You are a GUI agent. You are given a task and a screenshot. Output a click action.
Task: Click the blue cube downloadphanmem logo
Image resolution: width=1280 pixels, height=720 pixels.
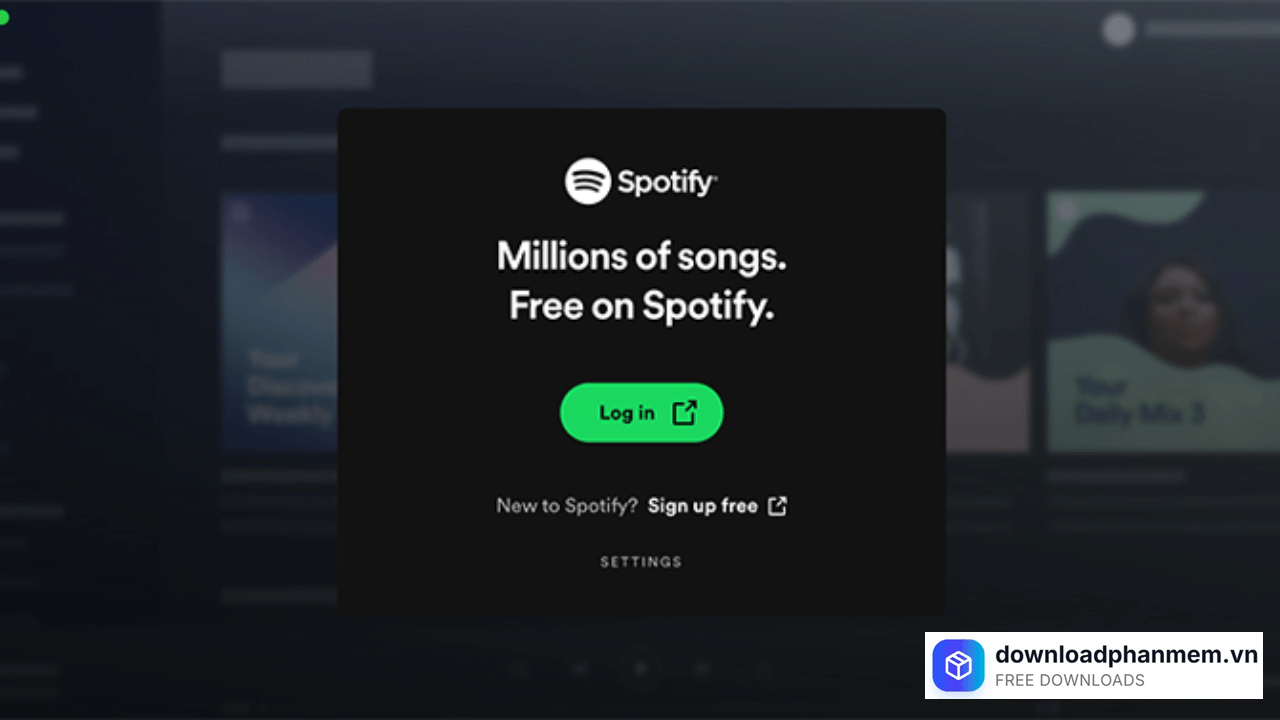pyautogui.click(x=958, y=665)
